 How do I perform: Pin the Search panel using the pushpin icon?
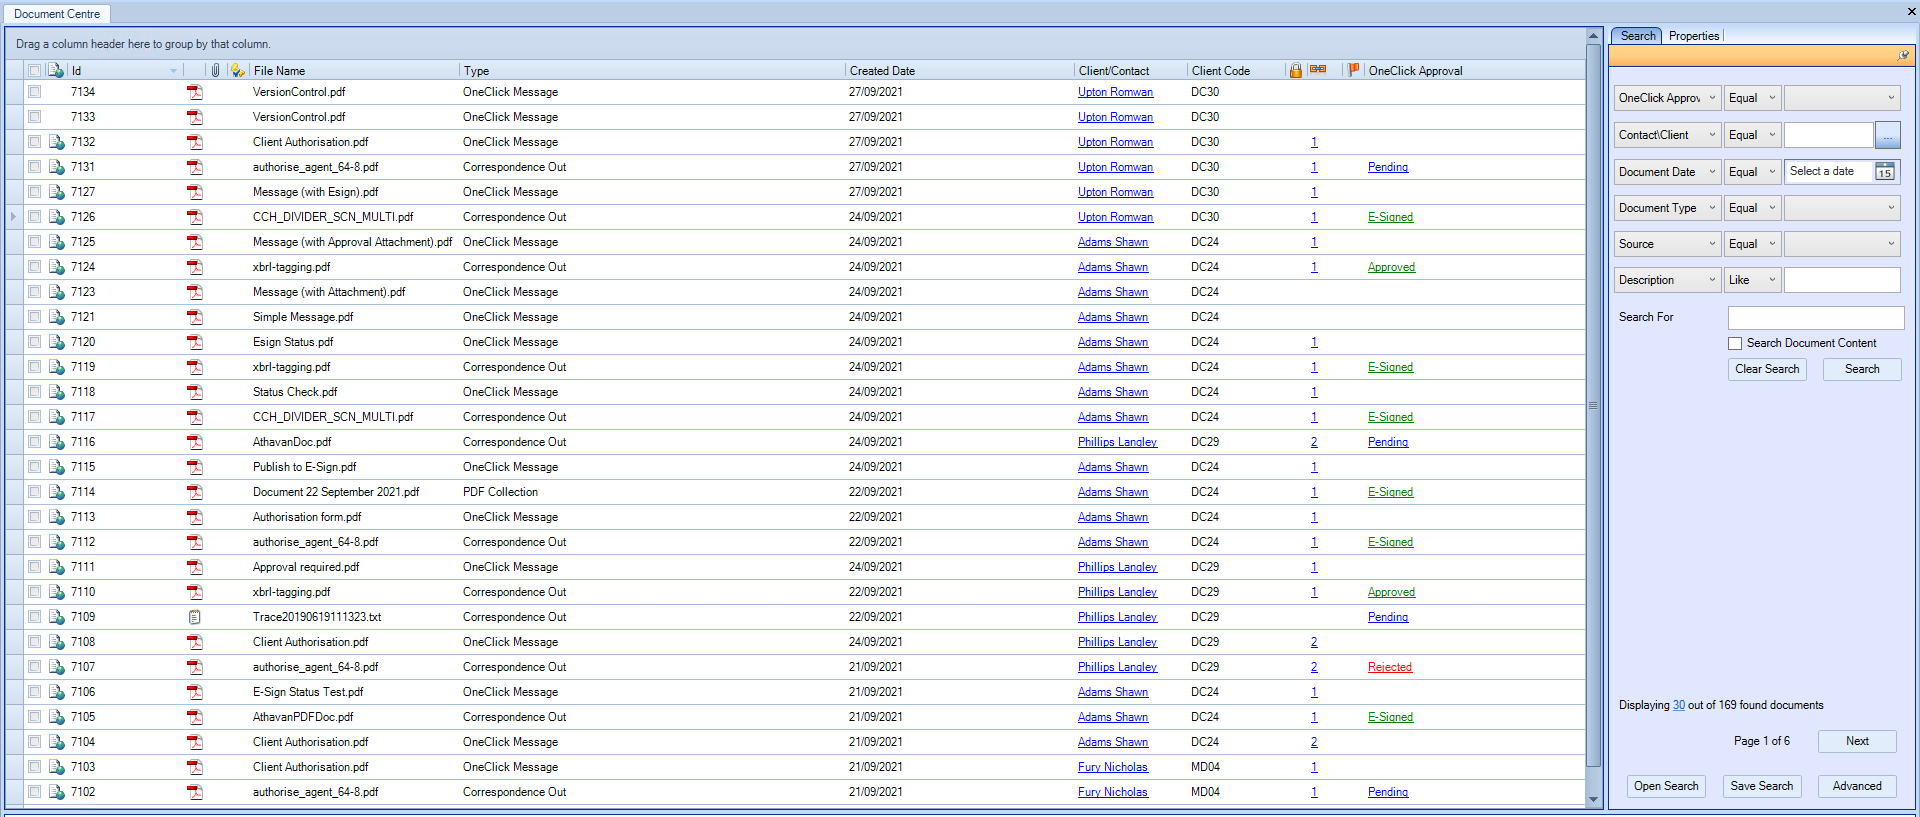click(x=1903, y=56)
